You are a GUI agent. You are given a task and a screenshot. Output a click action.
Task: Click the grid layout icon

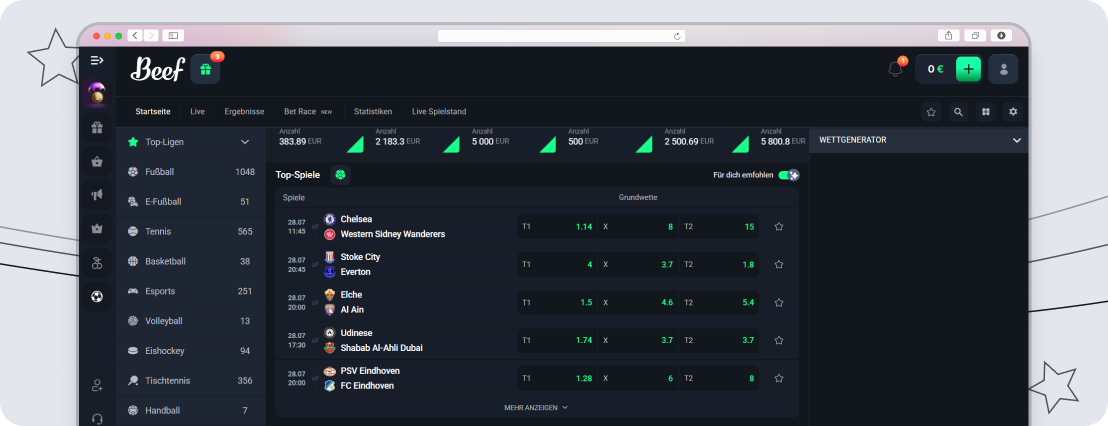(x=986, y=112)
